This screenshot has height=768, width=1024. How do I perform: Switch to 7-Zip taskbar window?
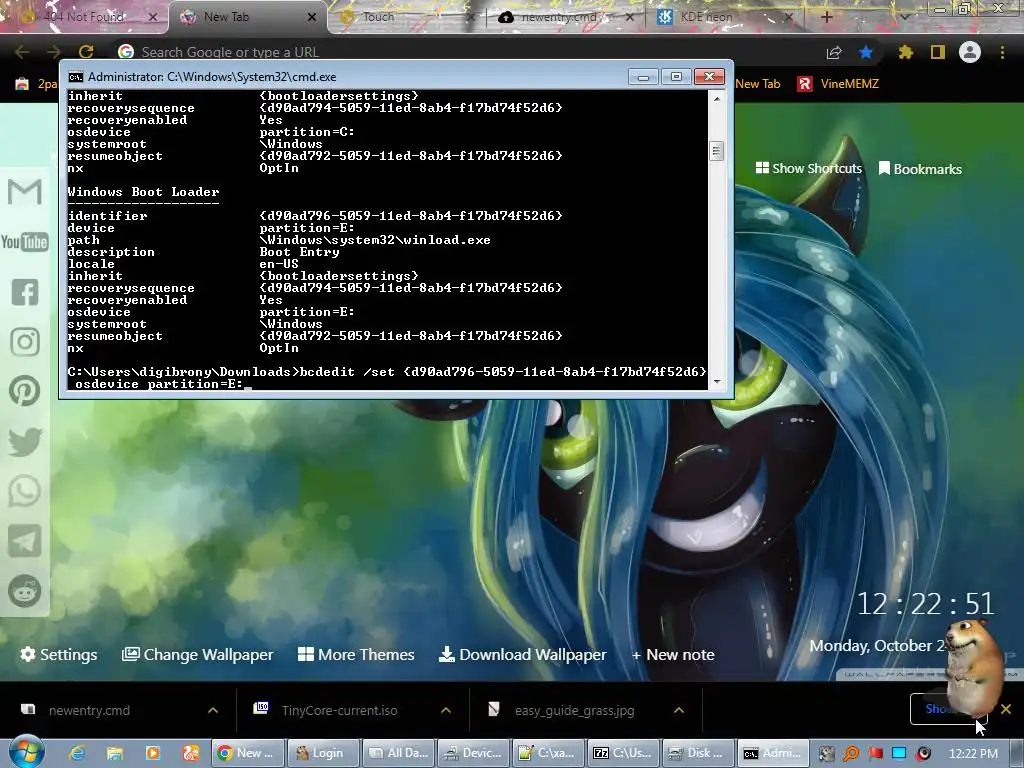tap(622, 753)
